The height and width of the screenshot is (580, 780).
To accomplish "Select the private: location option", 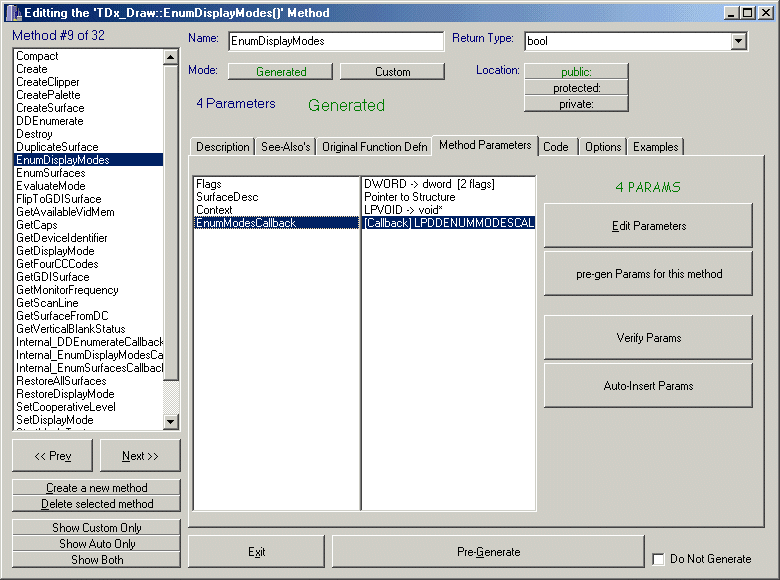I will (576, 104).
